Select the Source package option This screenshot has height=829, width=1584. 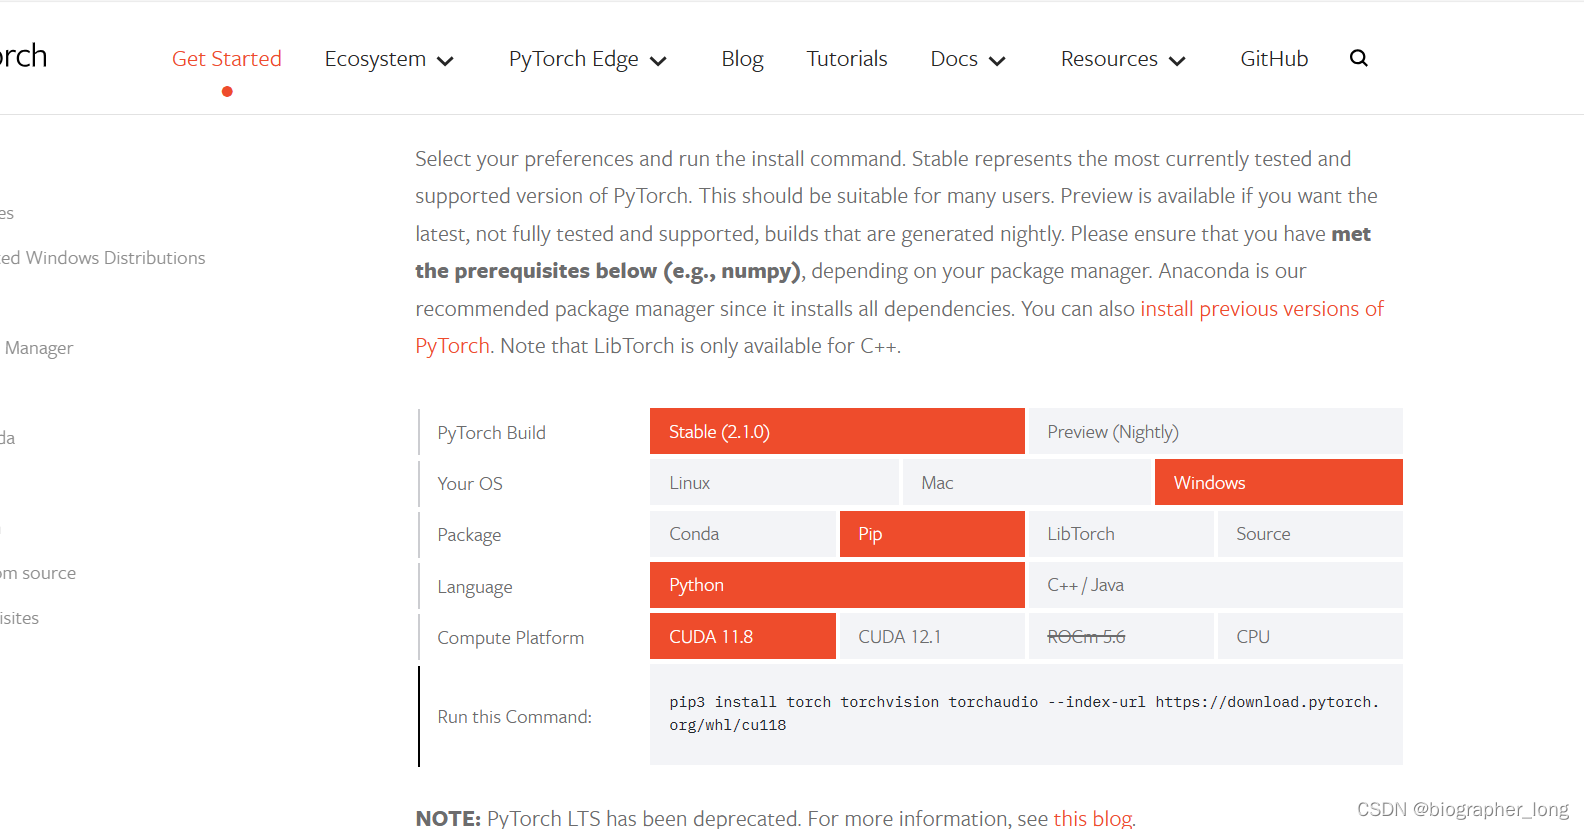point(1310,534)
